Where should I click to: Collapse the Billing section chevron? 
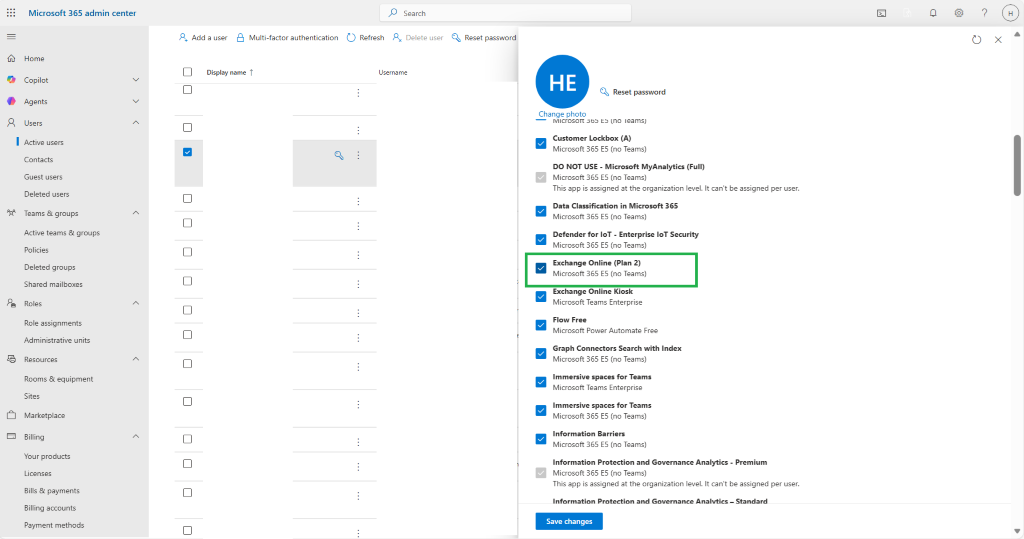(x=136, y=436)
